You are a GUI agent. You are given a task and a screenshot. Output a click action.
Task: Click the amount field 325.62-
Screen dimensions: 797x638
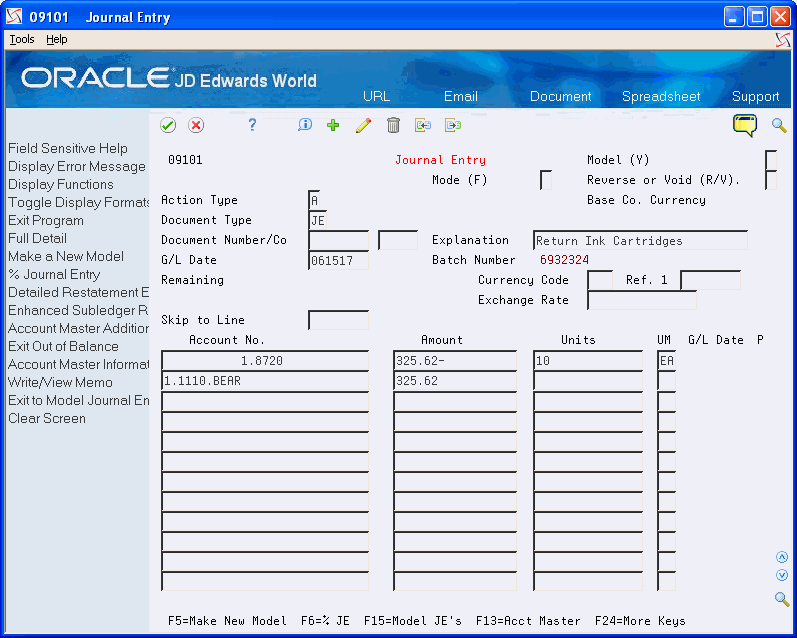point(455,360)
